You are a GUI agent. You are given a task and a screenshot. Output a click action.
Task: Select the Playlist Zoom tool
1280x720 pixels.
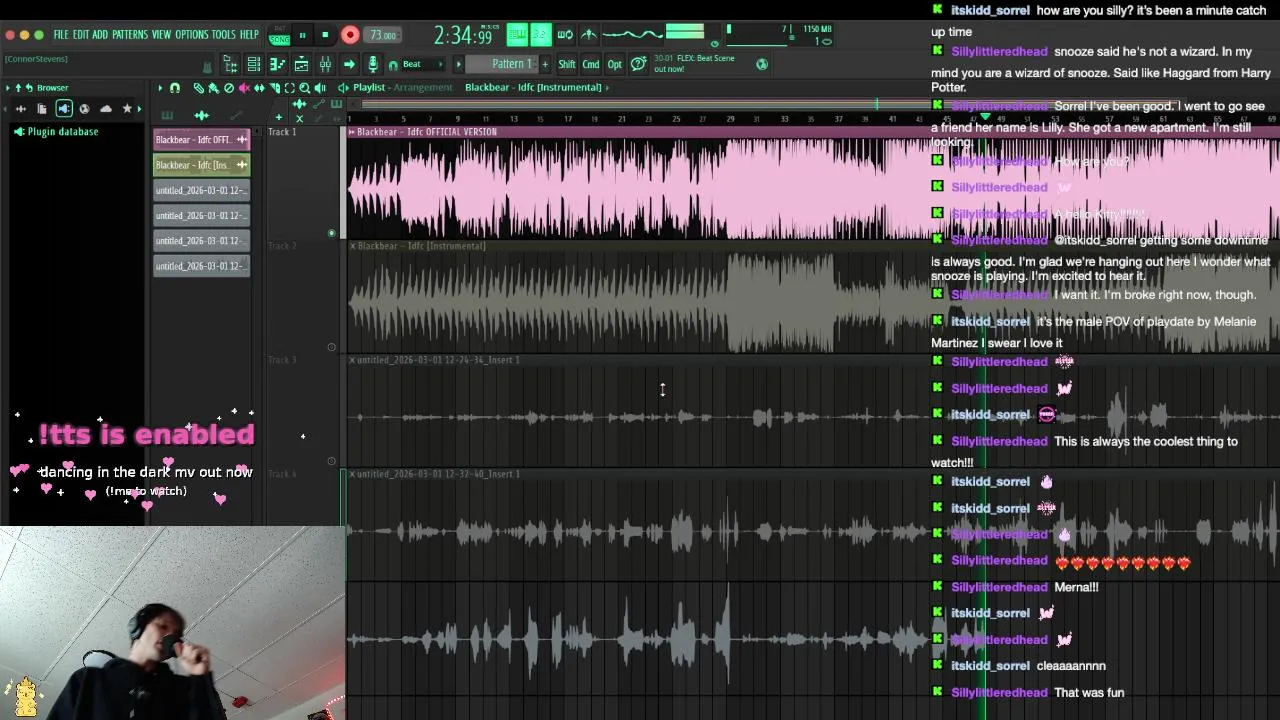pyautogui.click(x=305, y=88)
